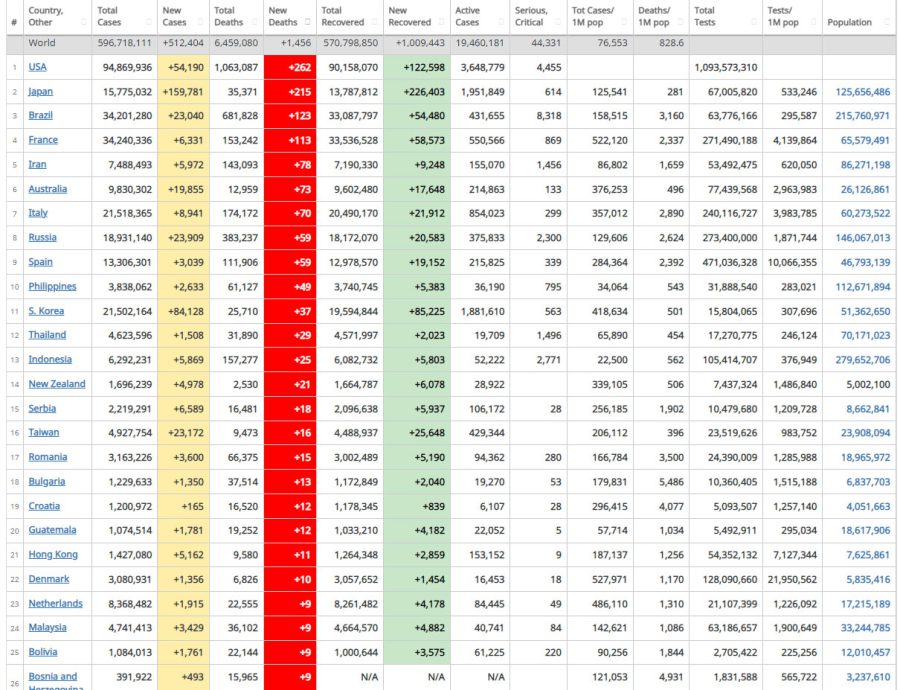Open the New Zealand country link

(57, 384)
